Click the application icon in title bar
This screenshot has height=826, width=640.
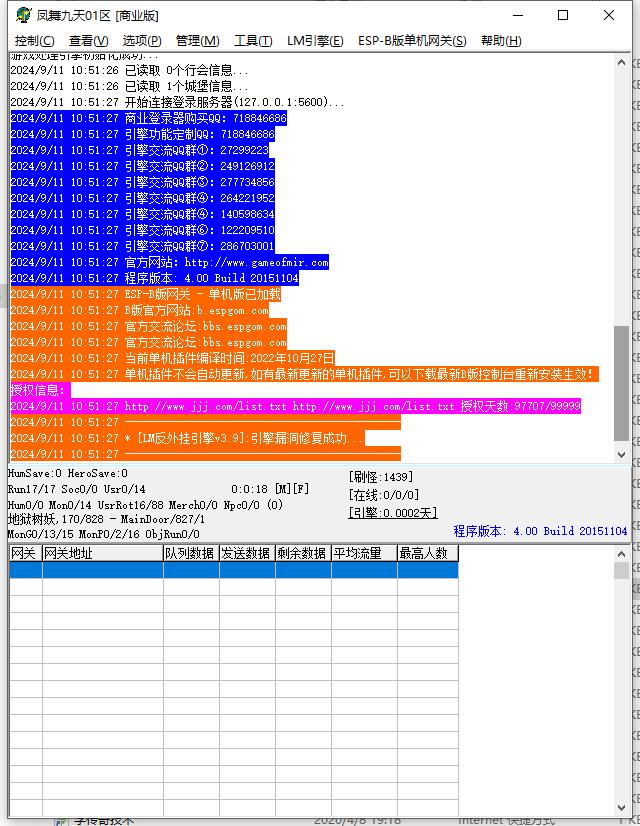pos(23,15)
